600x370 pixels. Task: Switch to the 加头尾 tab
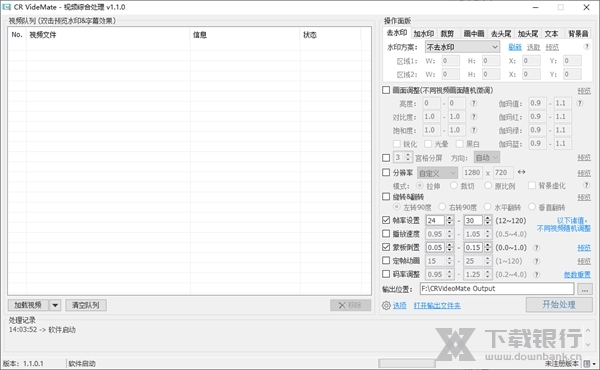[x=528, y=34]
